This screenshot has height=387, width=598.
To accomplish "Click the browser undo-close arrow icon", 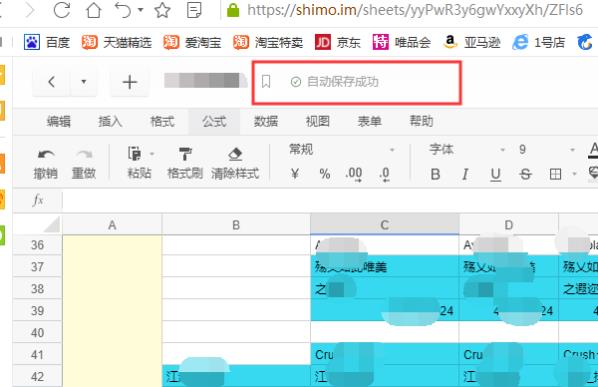I will [x=123, y=10].
